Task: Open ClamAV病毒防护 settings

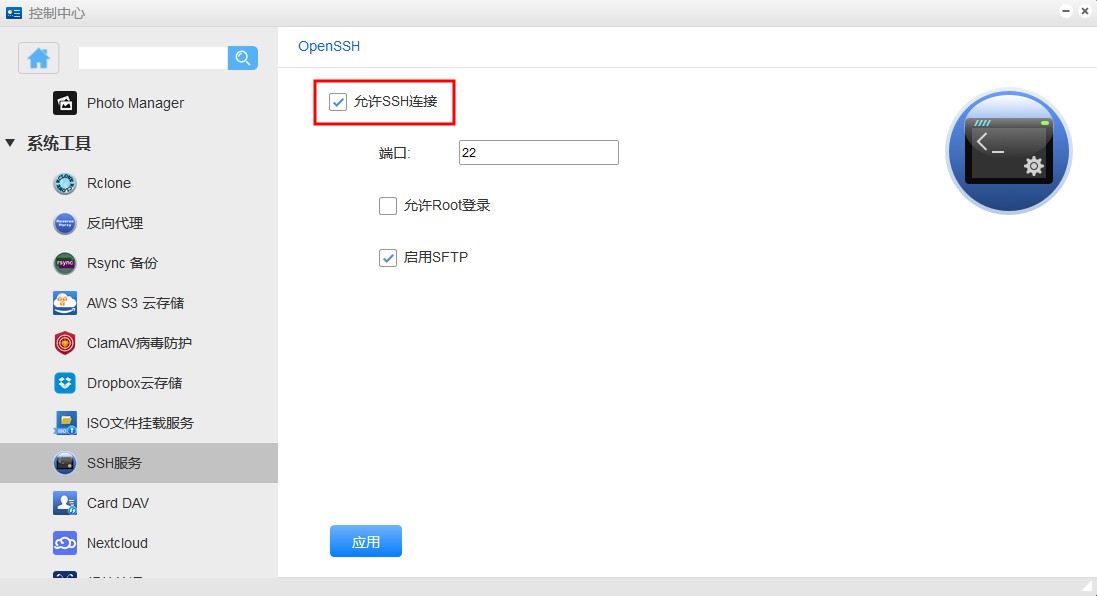Action: 139,343
